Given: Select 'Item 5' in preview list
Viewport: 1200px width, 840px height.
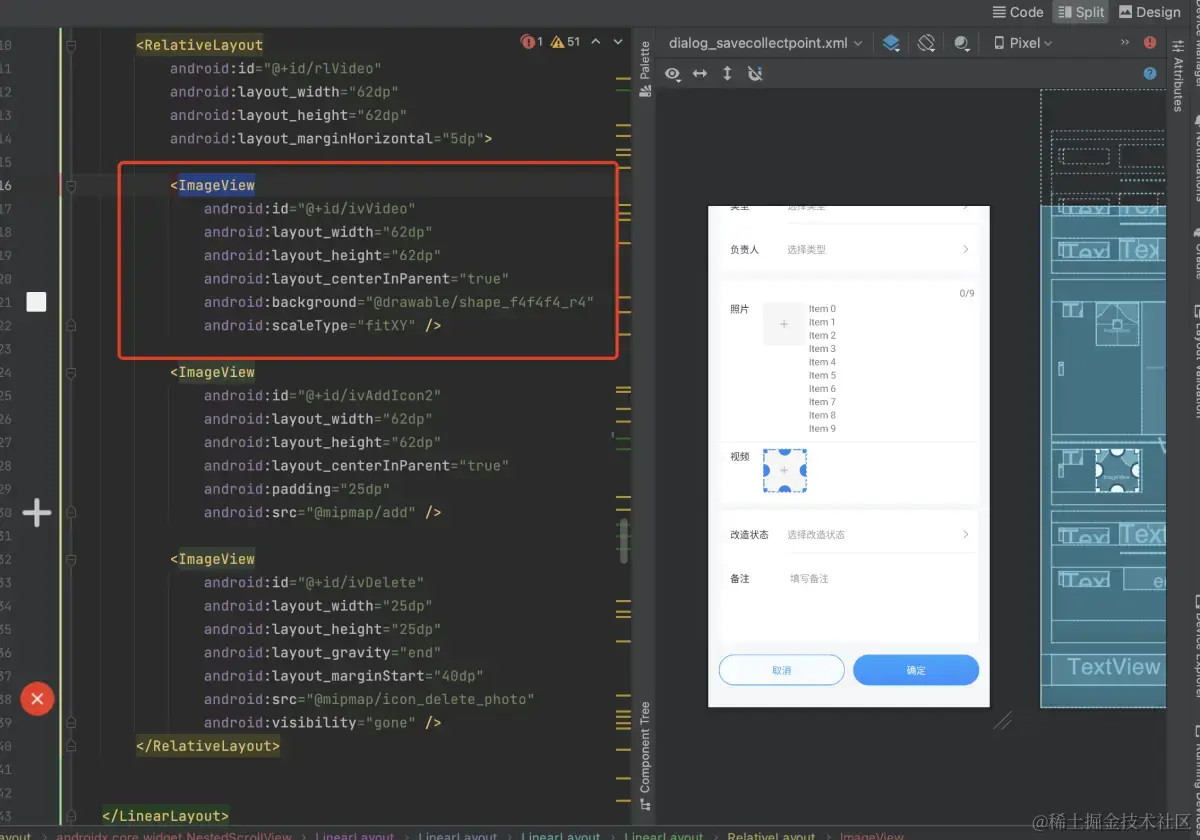Looking at the screenshot, I should coord(822,375).
